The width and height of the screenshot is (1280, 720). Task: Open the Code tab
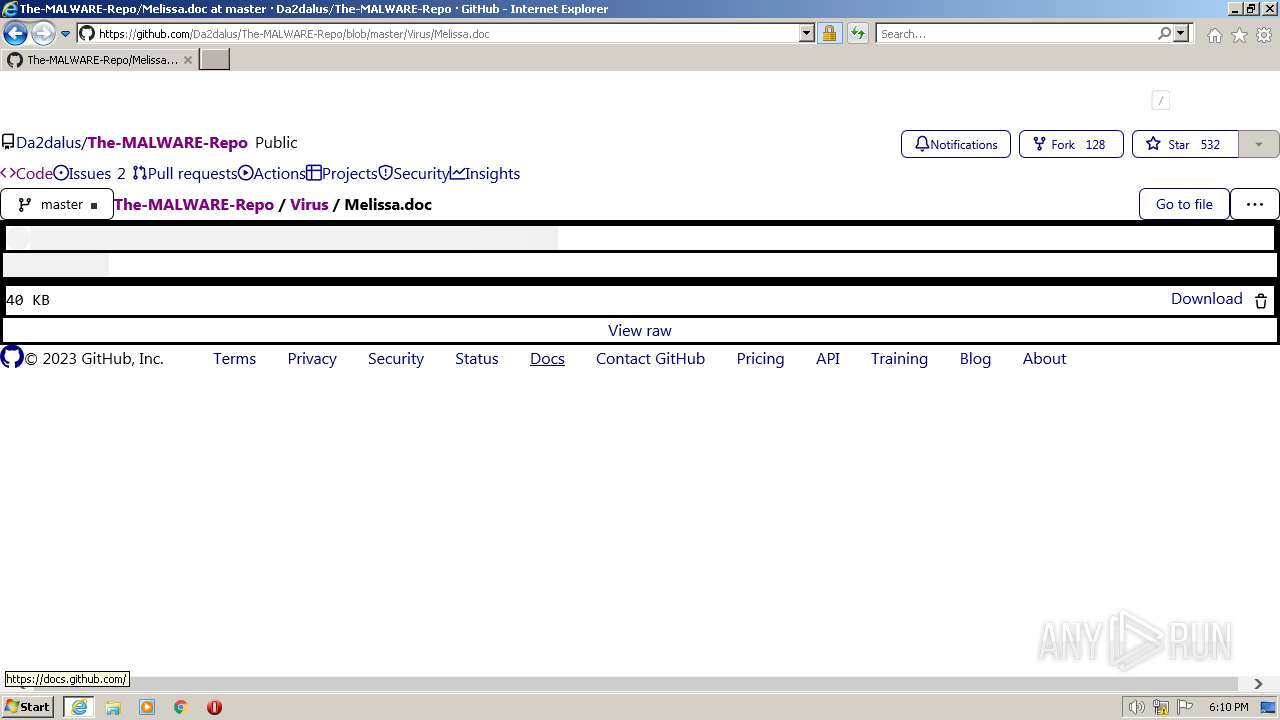point(27,174)
